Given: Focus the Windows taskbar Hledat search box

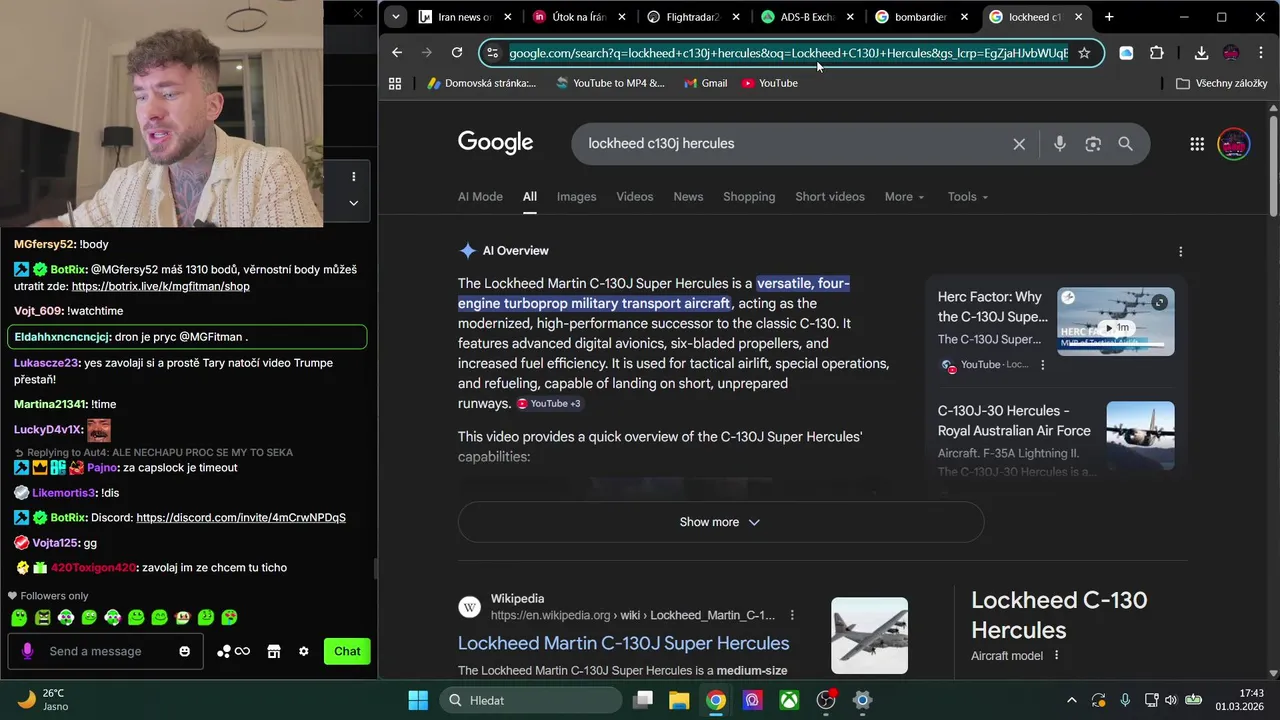Looking at the screenshot, I should [x=530, y=700].
